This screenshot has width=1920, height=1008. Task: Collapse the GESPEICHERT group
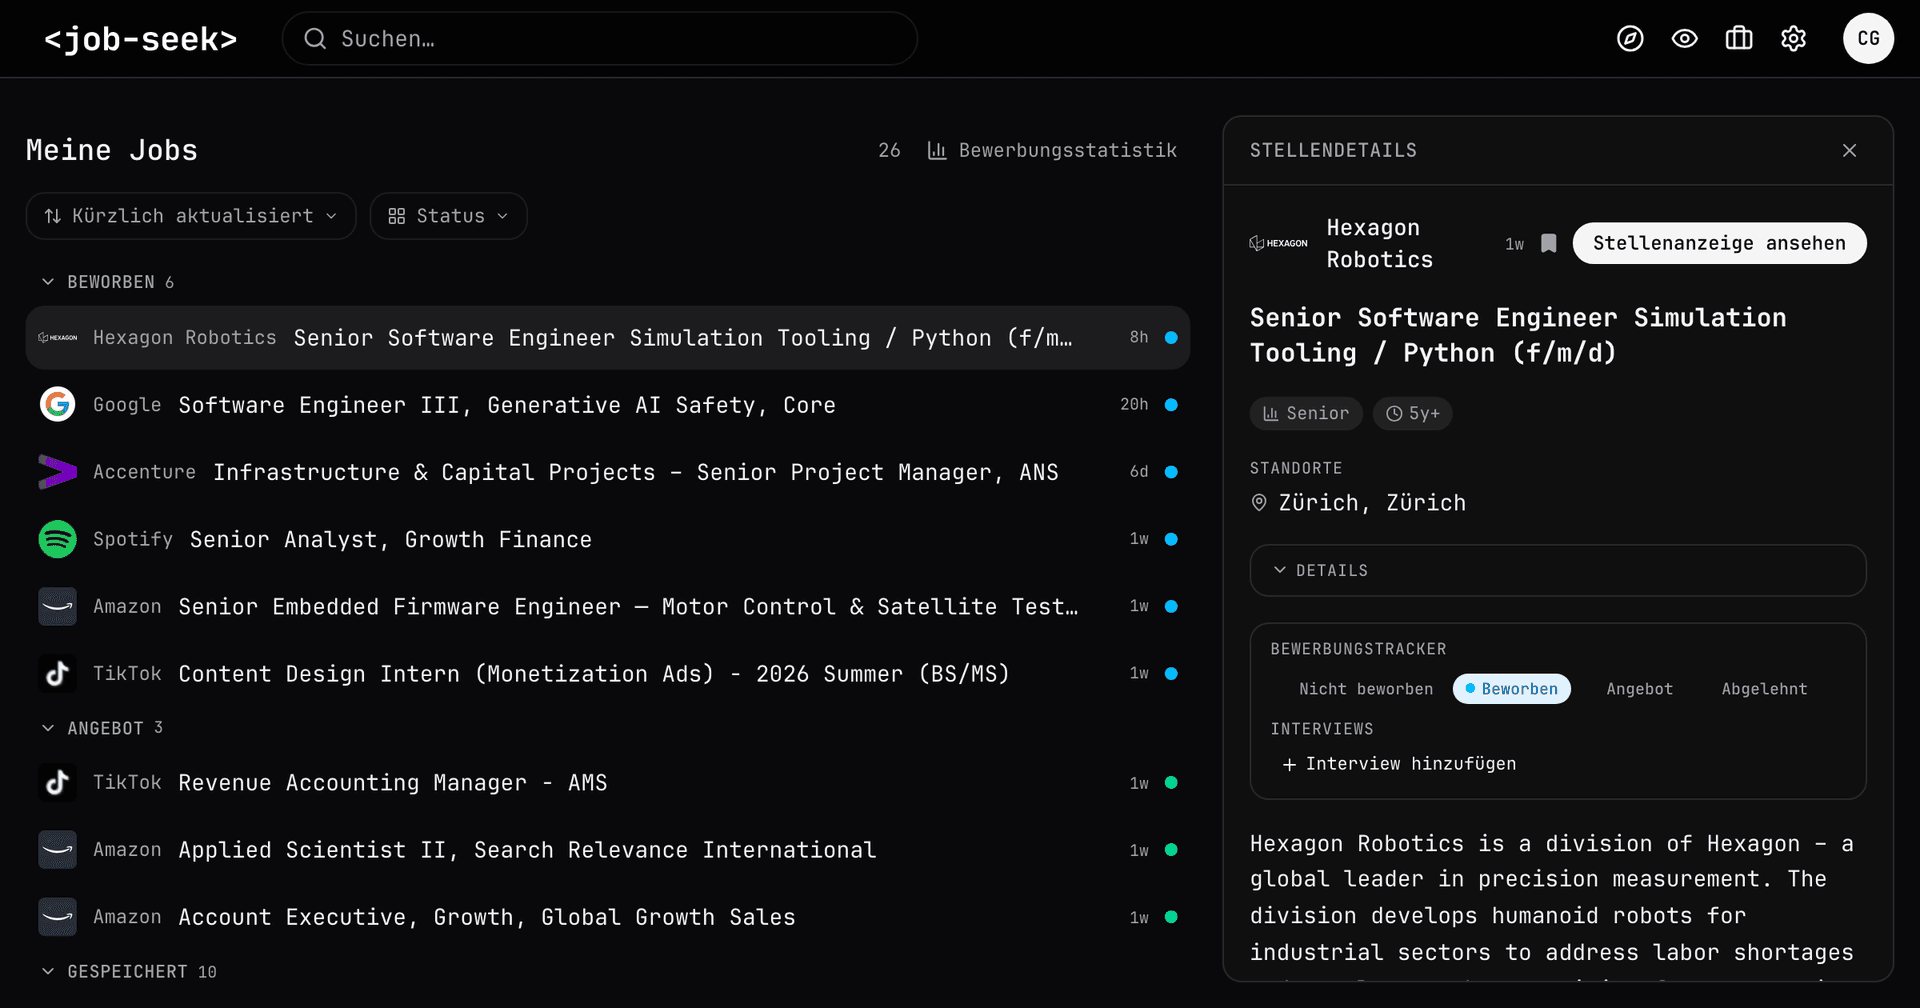[x=128, y=972]
